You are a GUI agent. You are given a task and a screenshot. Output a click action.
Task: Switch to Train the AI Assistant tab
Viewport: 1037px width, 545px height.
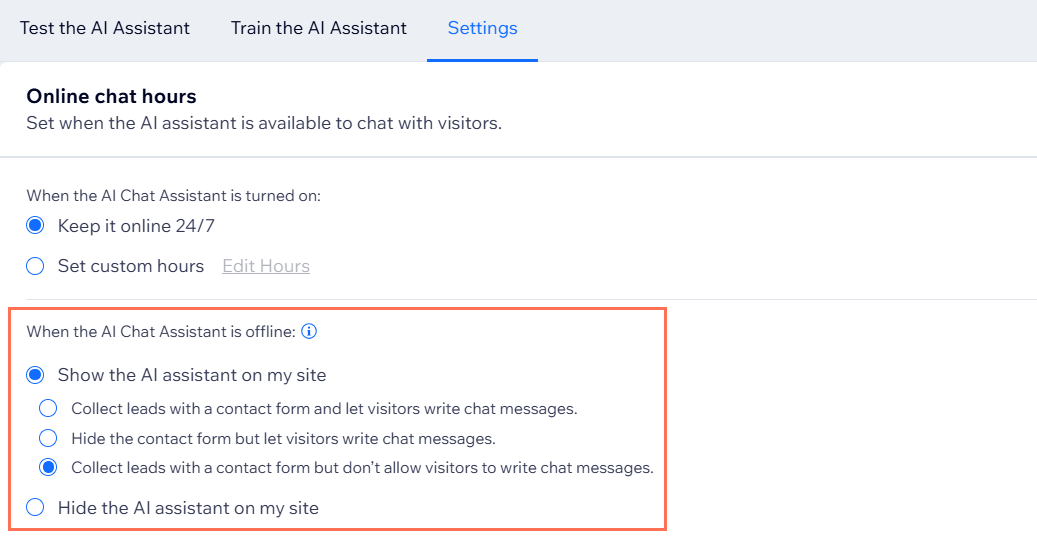pos(319,28)
